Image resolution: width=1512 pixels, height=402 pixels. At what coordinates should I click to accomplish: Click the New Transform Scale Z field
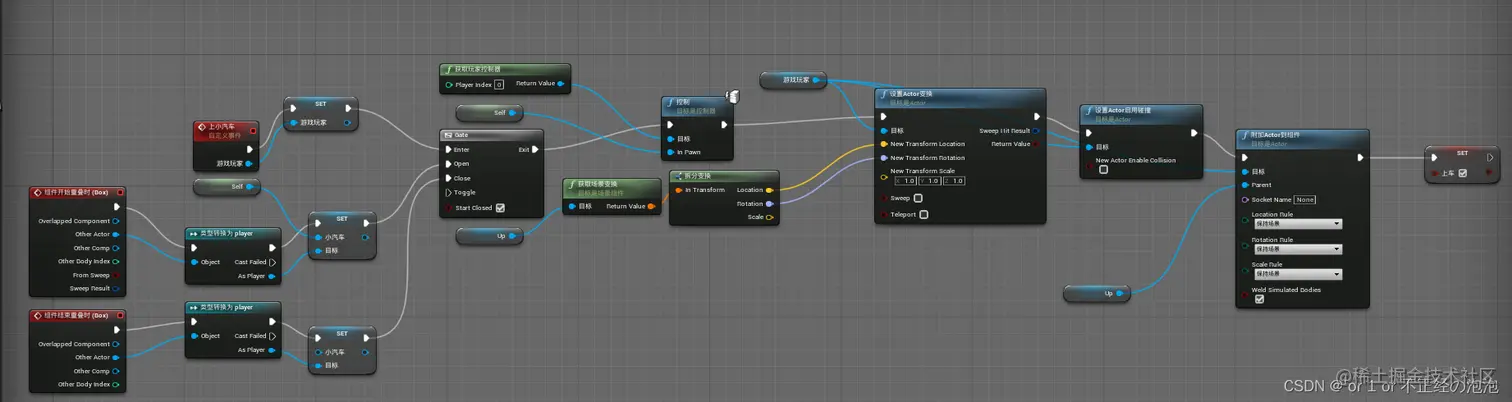955,181
